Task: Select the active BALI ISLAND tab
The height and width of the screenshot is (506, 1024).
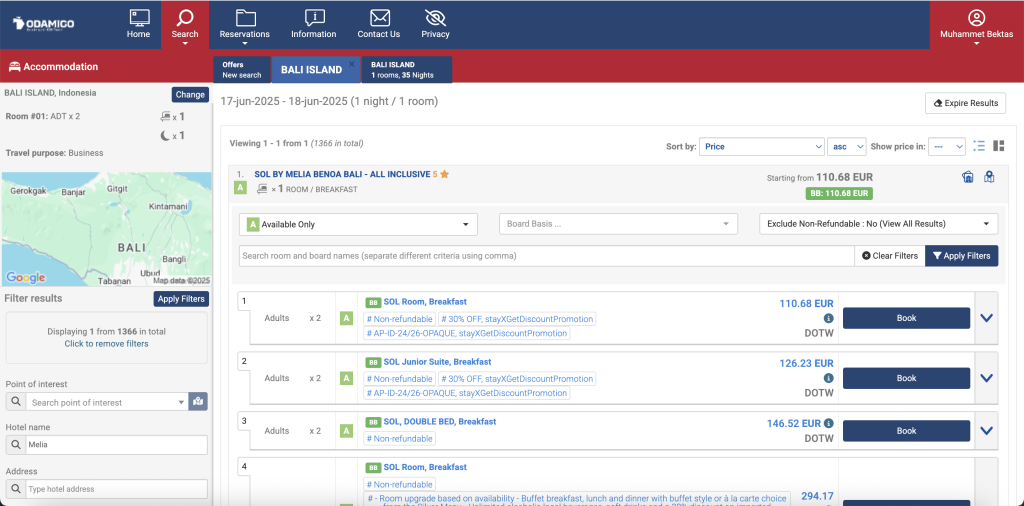Action: [x=312, y=70]
